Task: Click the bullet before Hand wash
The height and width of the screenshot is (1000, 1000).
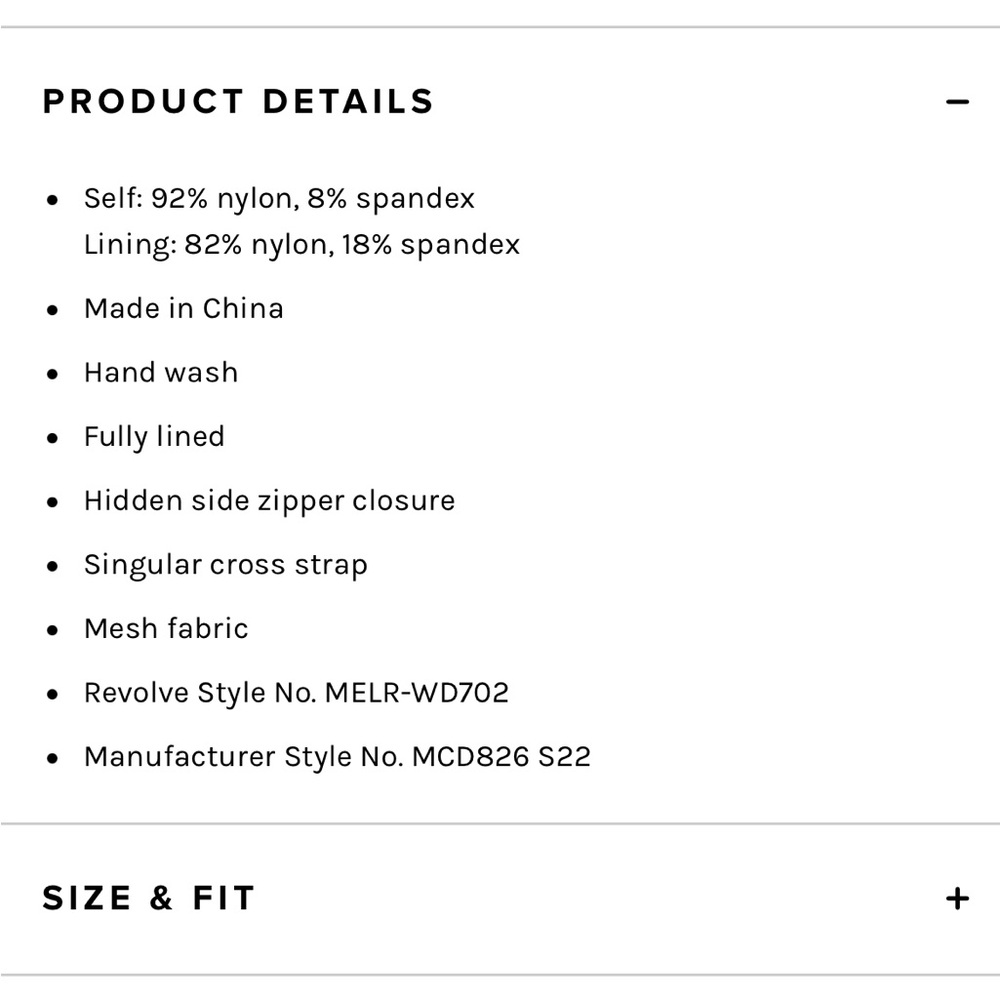Action: (x=53, y=374)
